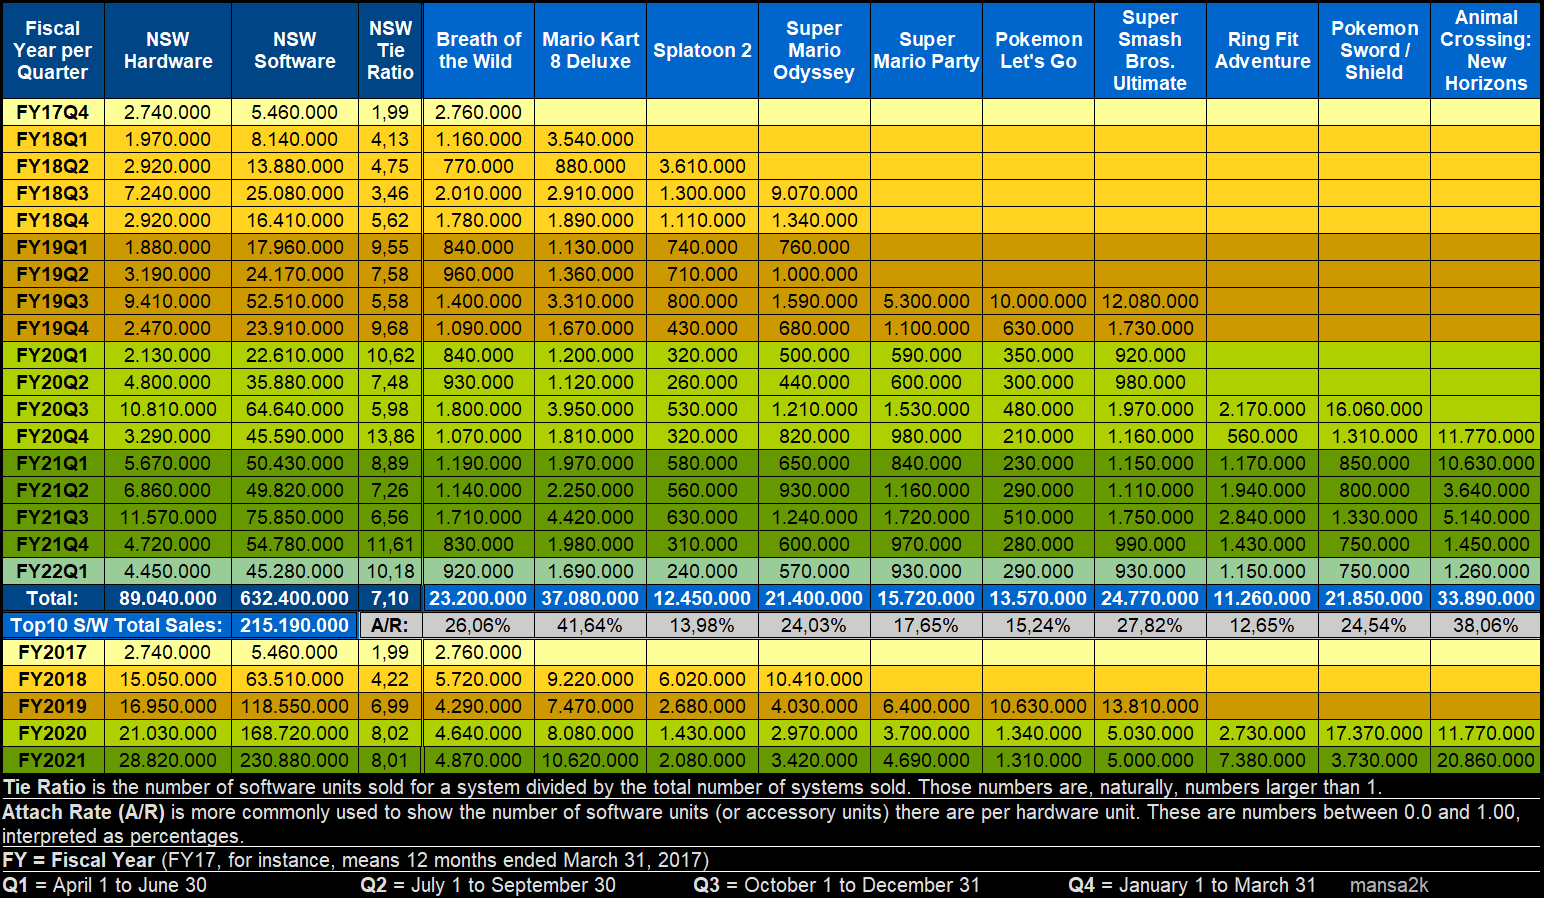
Task: Select the 13,86 tie ratio cell
Action: (x=390, y=436)
